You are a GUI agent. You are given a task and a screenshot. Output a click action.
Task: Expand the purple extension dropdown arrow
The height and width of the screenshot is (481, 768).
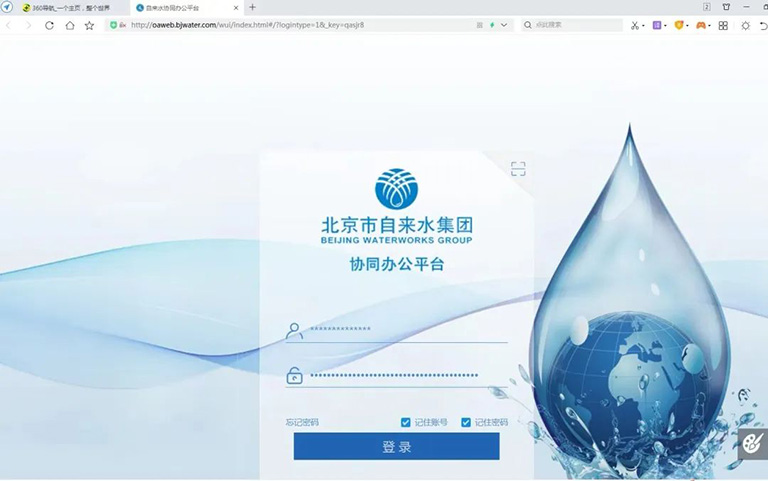(x=665, y=26)
